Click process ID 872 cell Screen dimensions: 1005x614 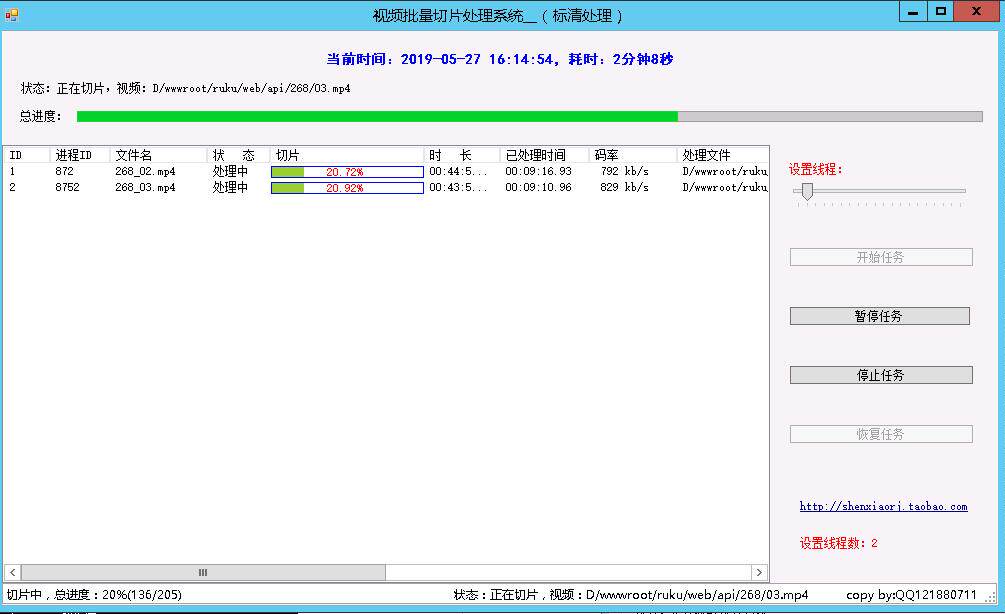point(64,171)
